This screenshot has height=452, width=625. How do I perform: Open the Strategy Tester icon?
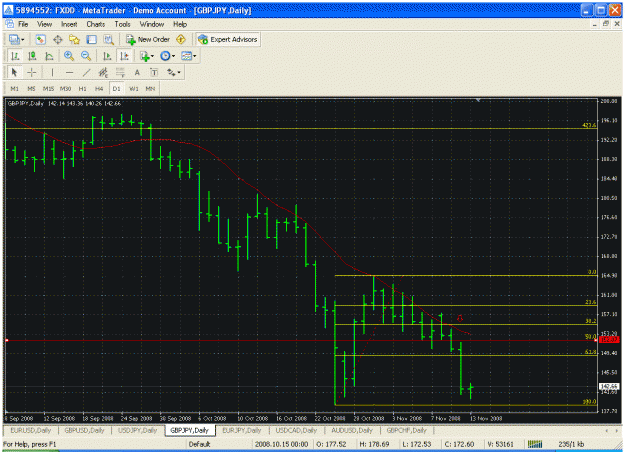[108, 39]
